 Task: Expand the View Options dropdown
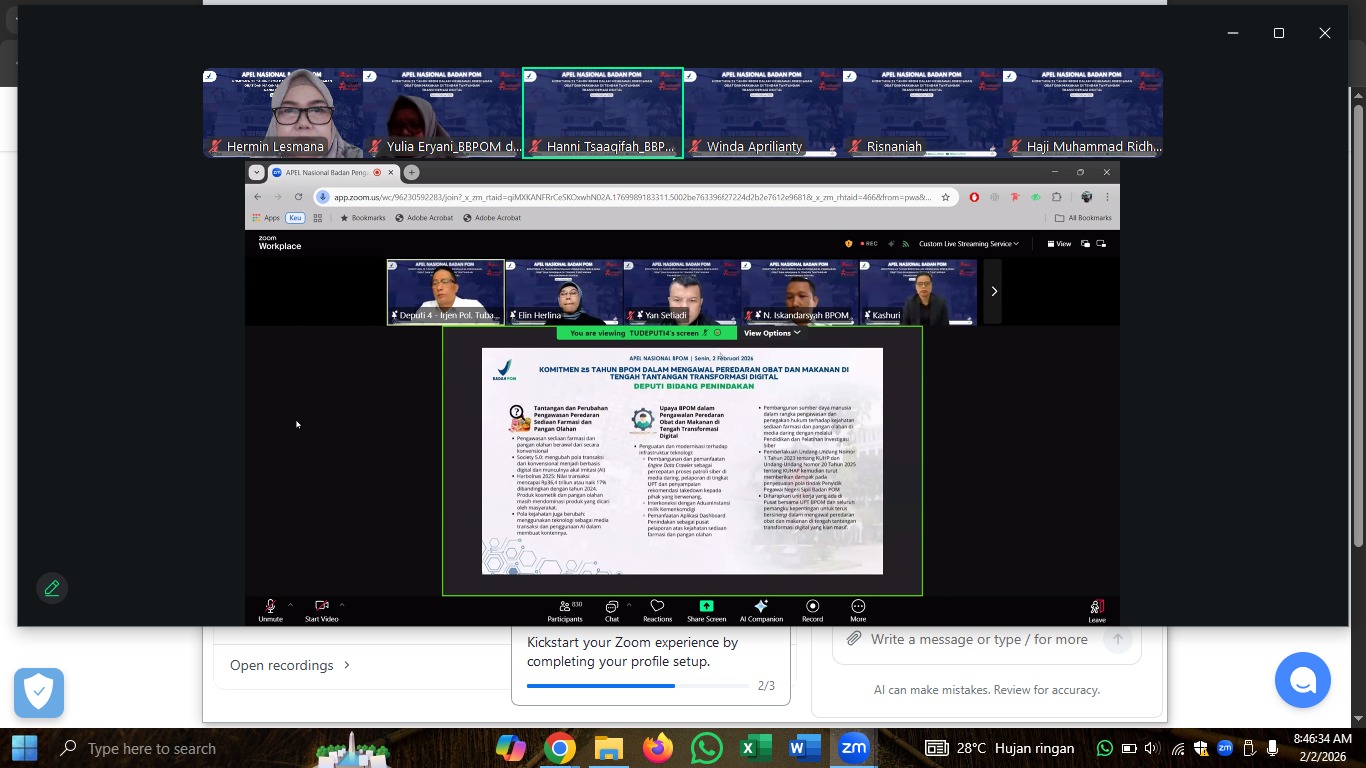[x=772, y=333]
